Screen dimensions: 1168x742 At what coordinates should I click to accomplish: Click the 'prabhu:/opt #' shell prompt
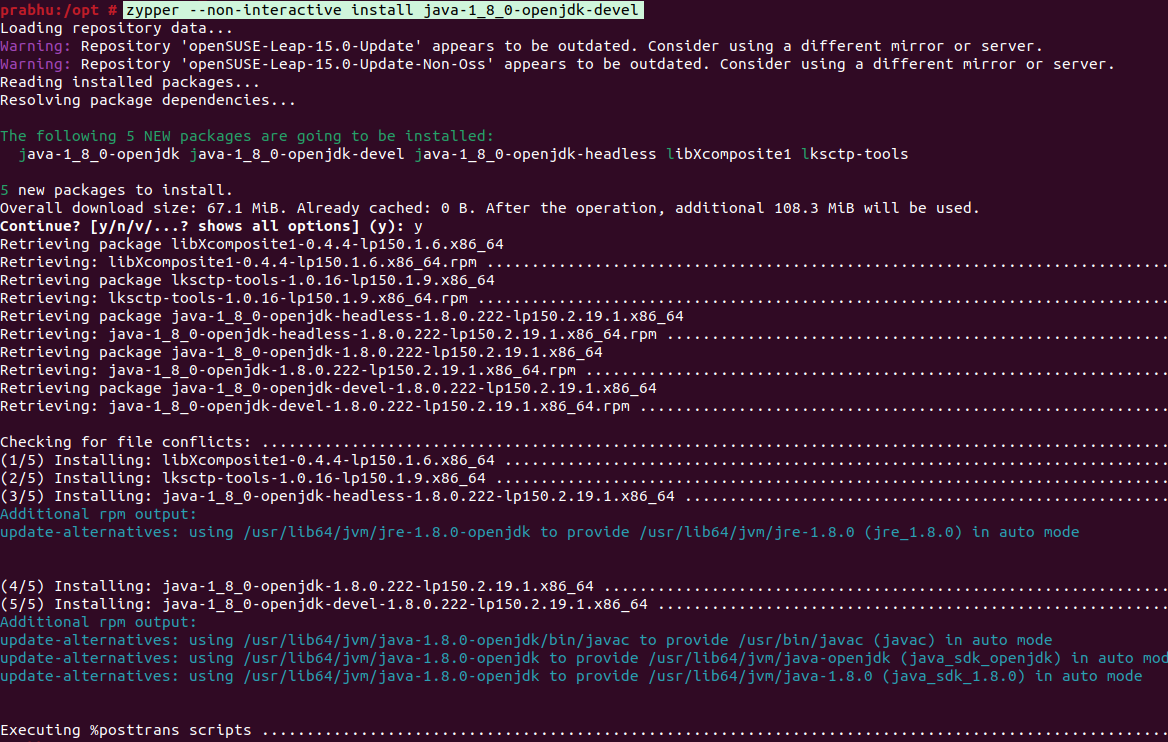[x=59, y=10]
